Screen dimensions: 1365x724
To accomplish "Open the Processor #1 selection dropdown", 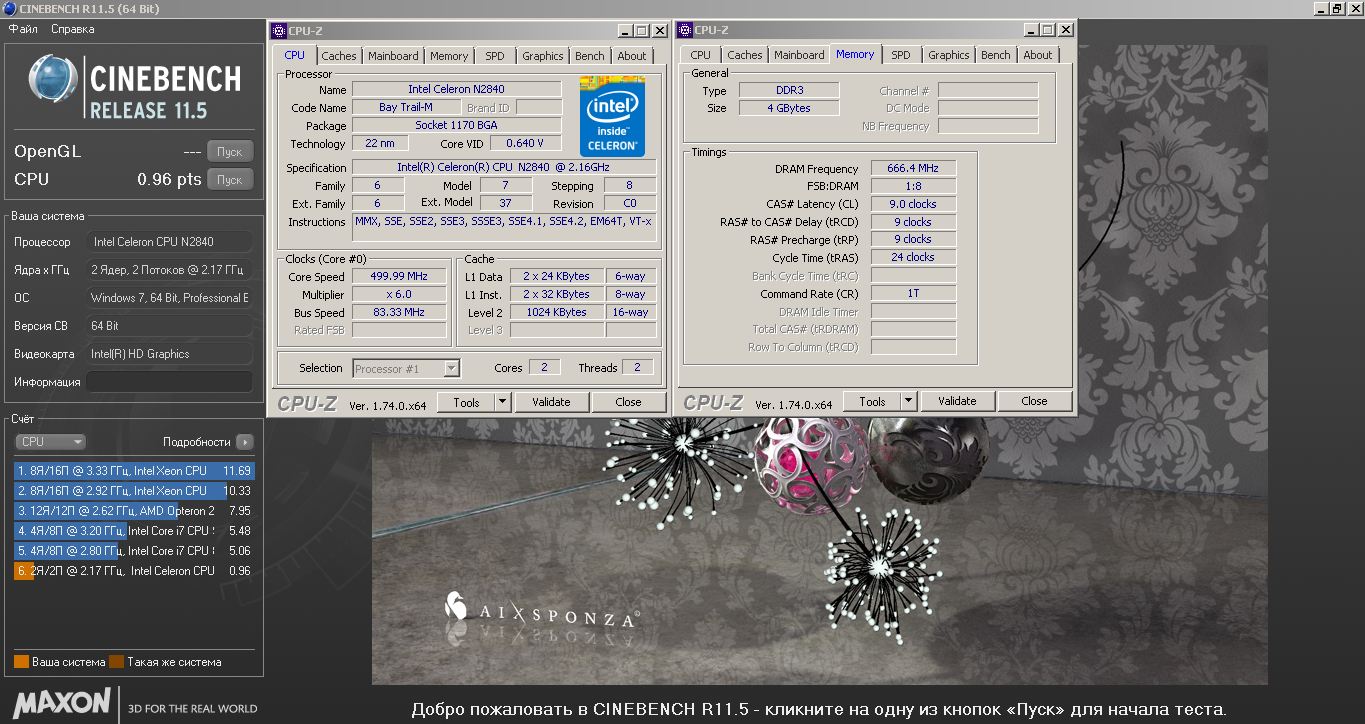I will [x=406, y=369].
